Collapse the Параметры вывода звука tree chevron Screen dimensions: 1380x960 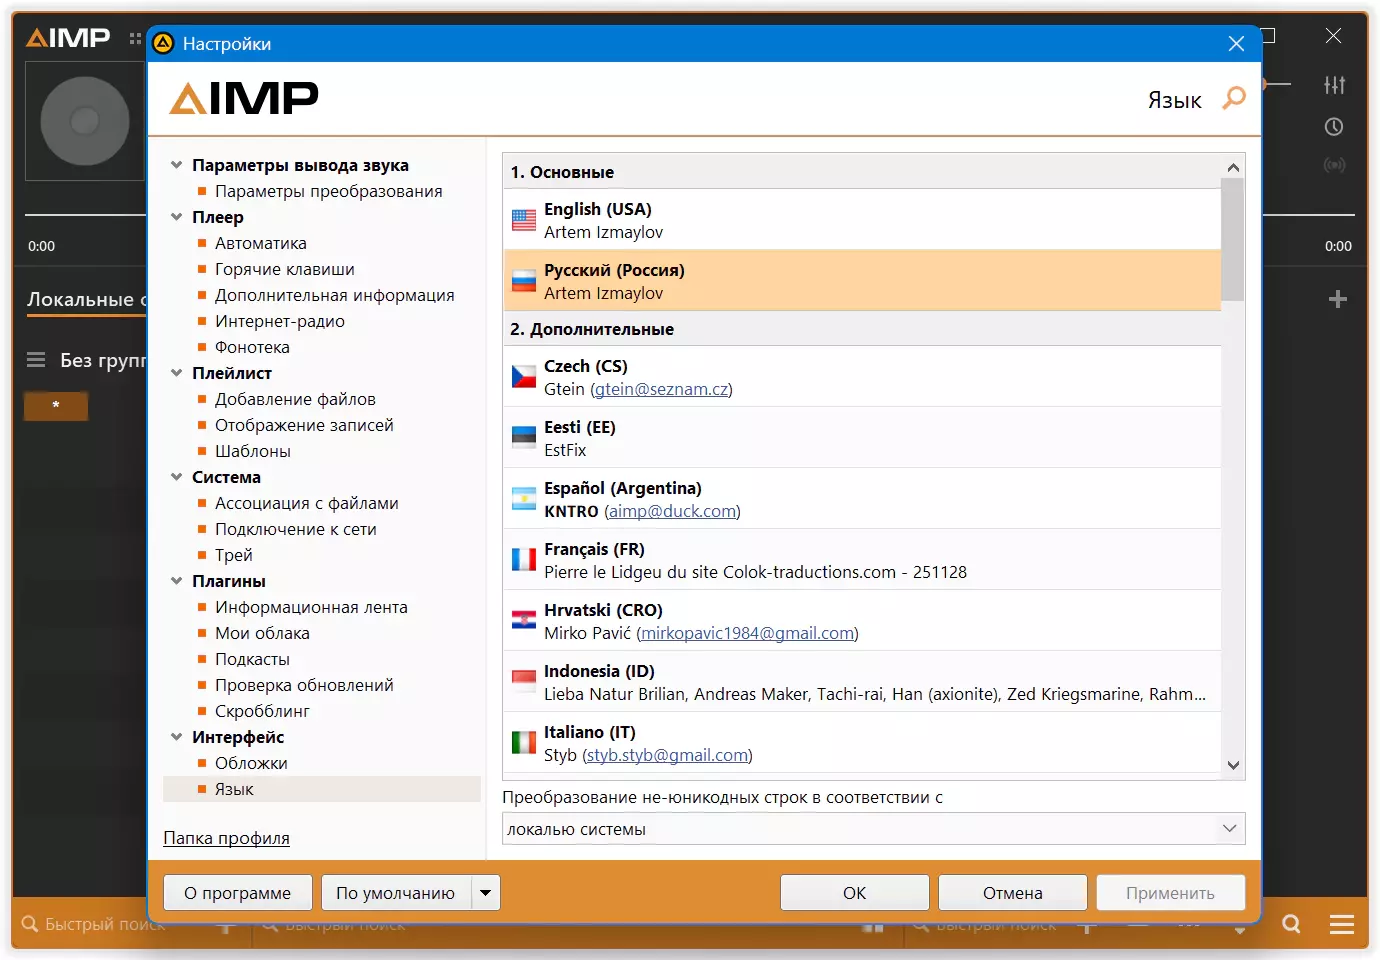coord(176,165)
